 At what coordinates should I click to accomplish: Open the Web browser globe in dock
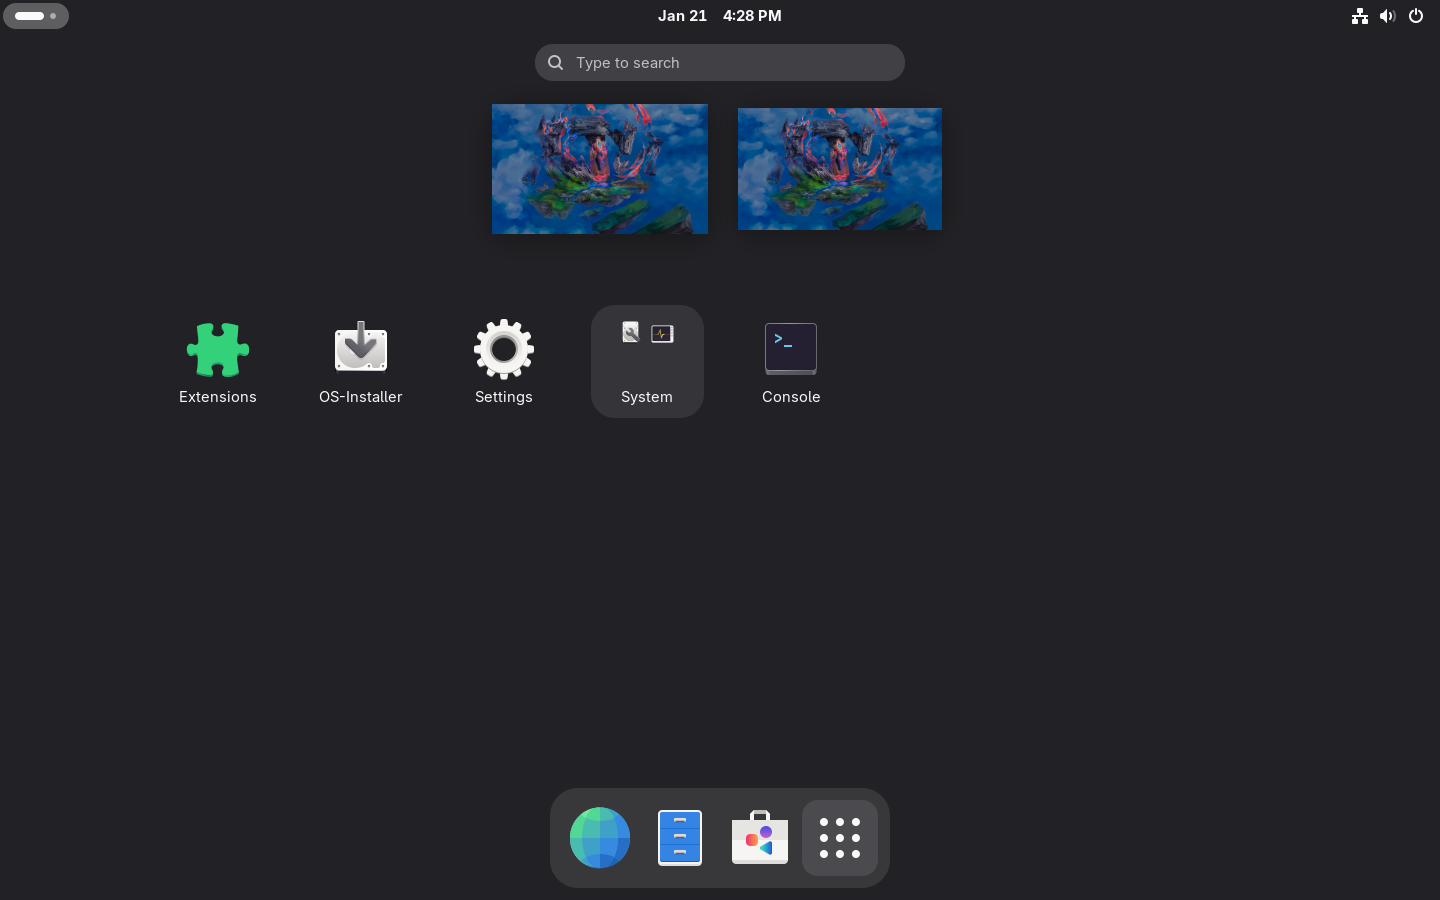click(x=600, y=838)
